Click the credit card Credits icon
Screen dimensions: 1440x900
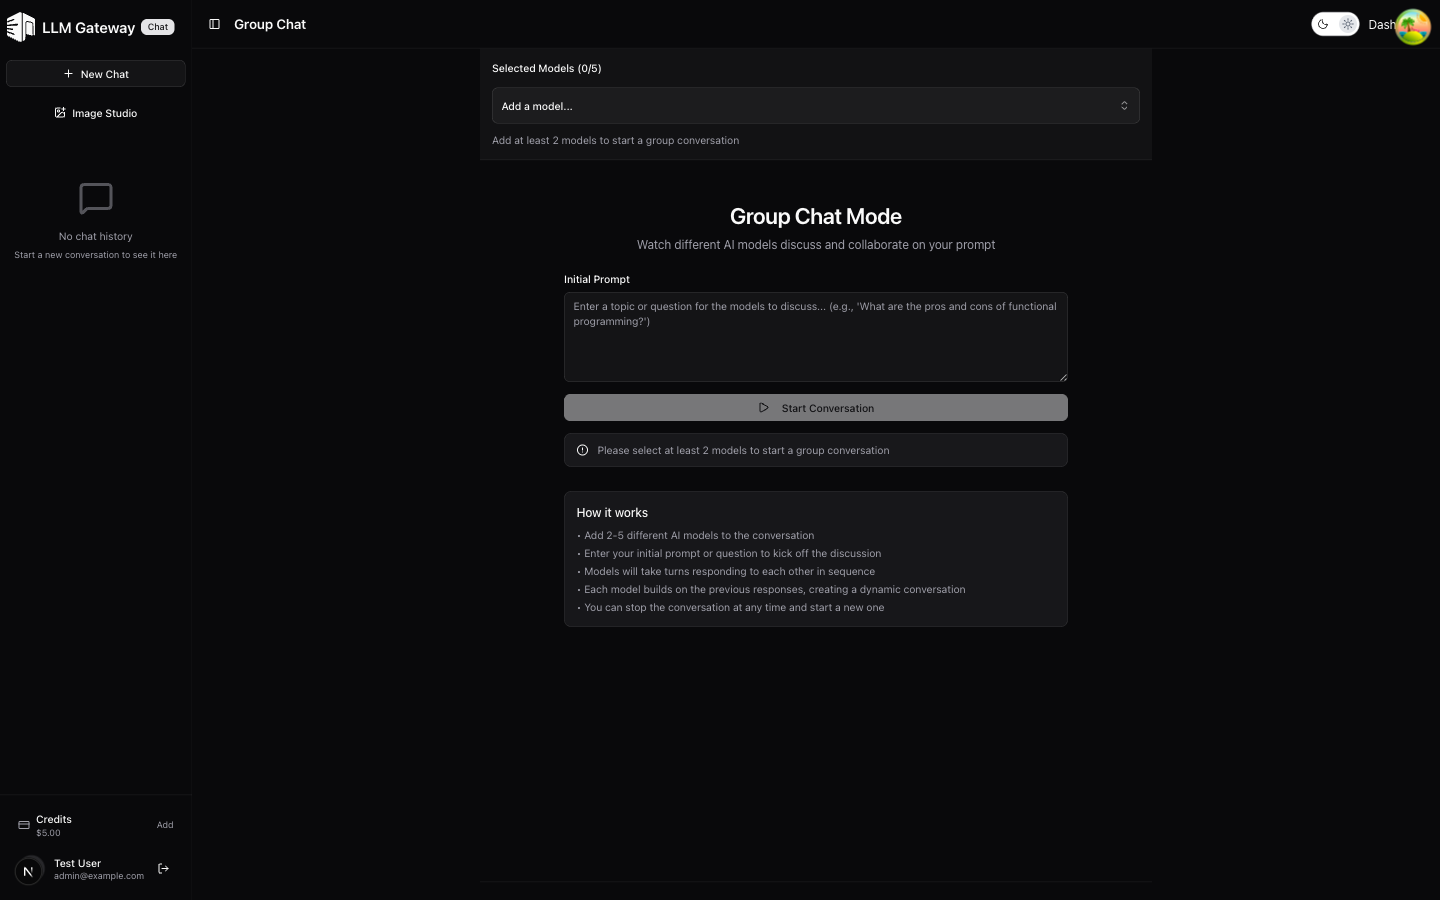tap(24, 825)
